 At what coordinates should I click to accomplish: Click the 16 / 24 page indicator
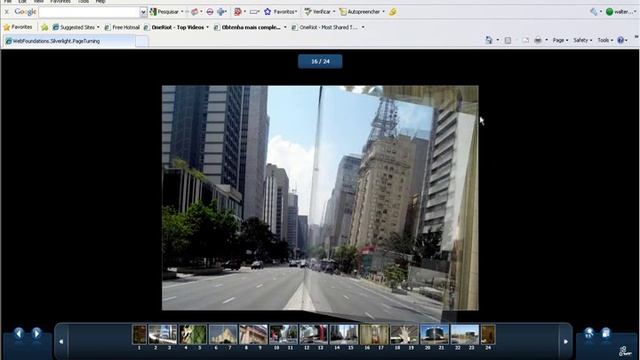[320, 61]
